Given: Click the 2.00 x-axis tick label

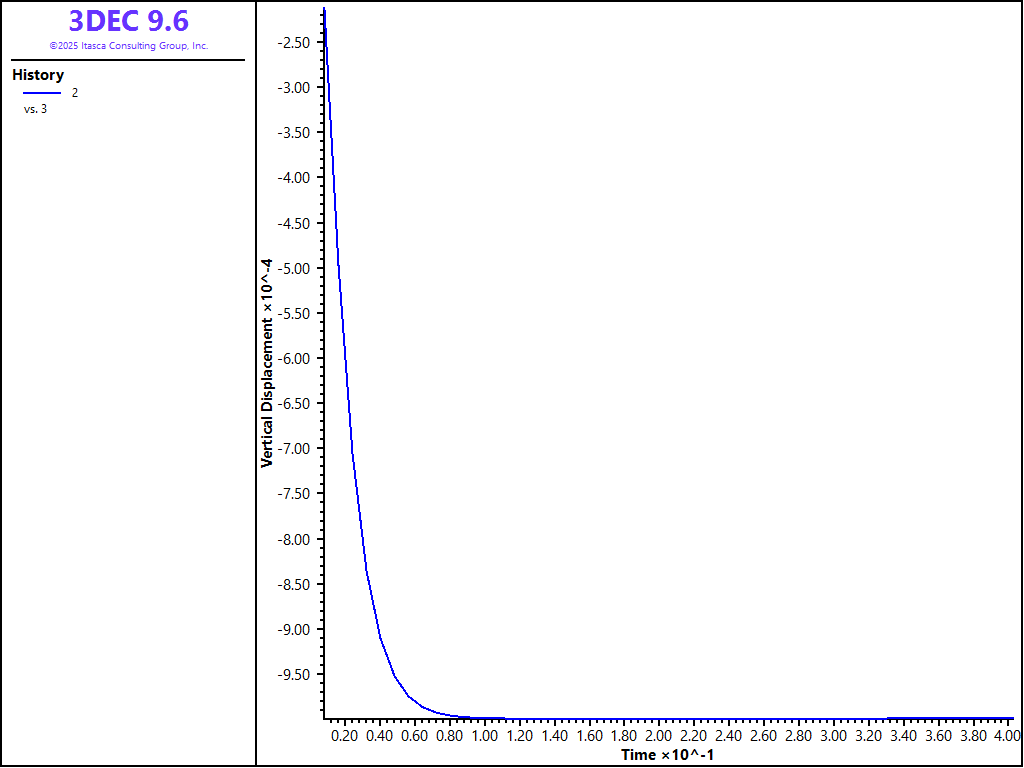Looking at the screenshot, I should point(659,736).
